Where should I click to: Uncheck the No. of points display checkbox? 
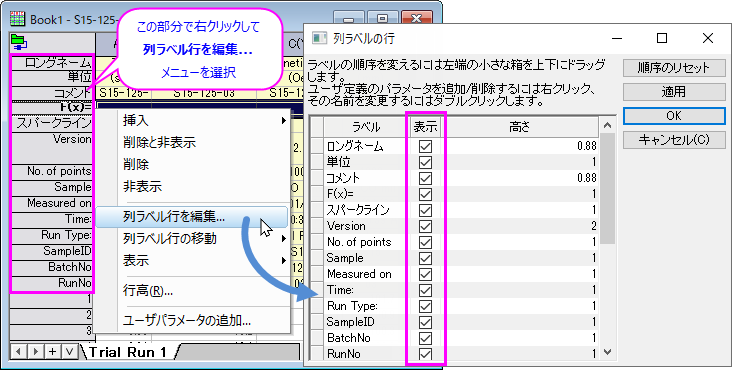coord(425,242)
